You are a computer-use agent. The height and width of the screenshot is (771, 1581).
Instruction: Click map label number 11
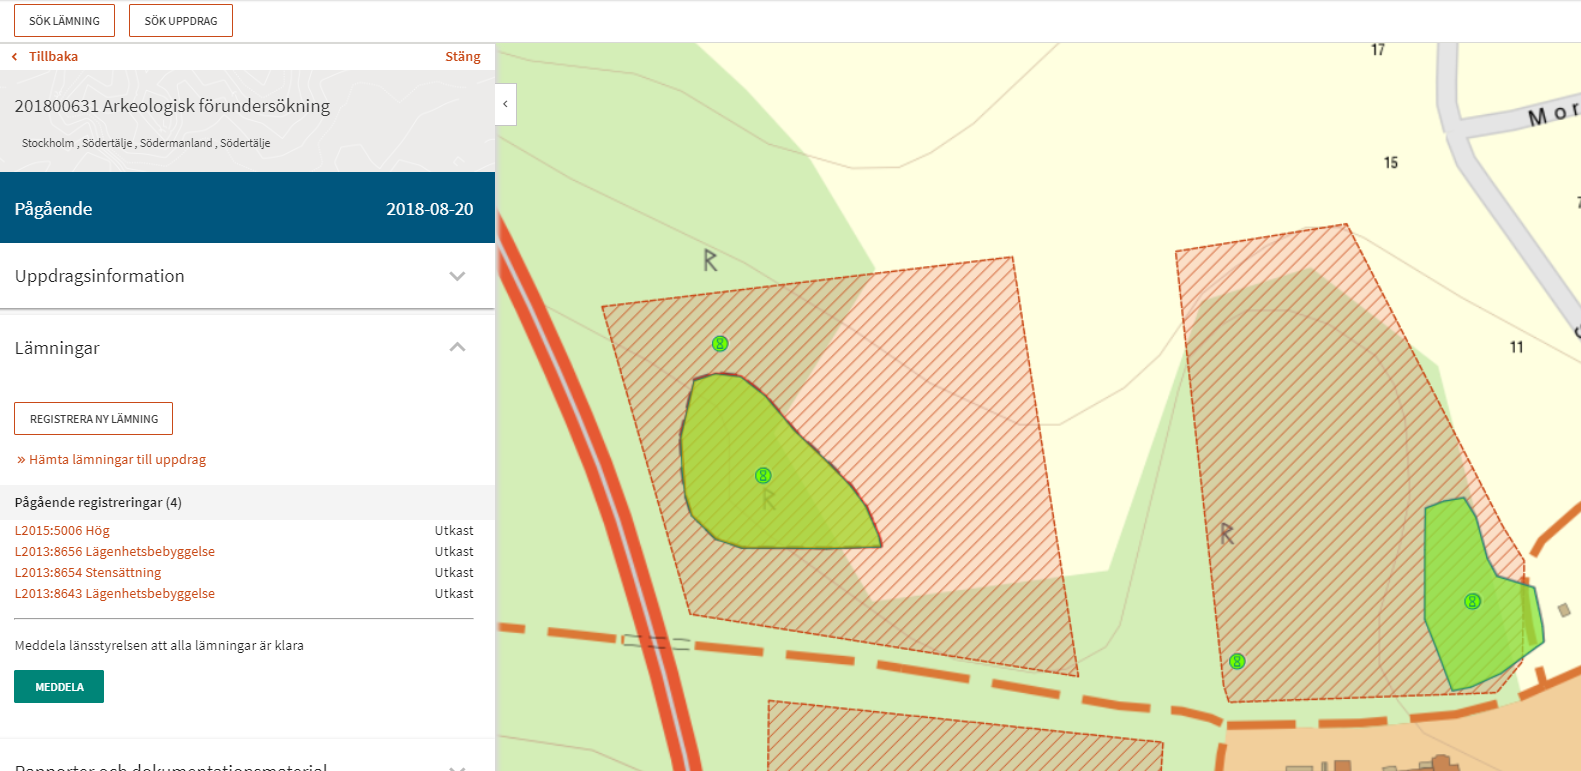click(1517, 347)
